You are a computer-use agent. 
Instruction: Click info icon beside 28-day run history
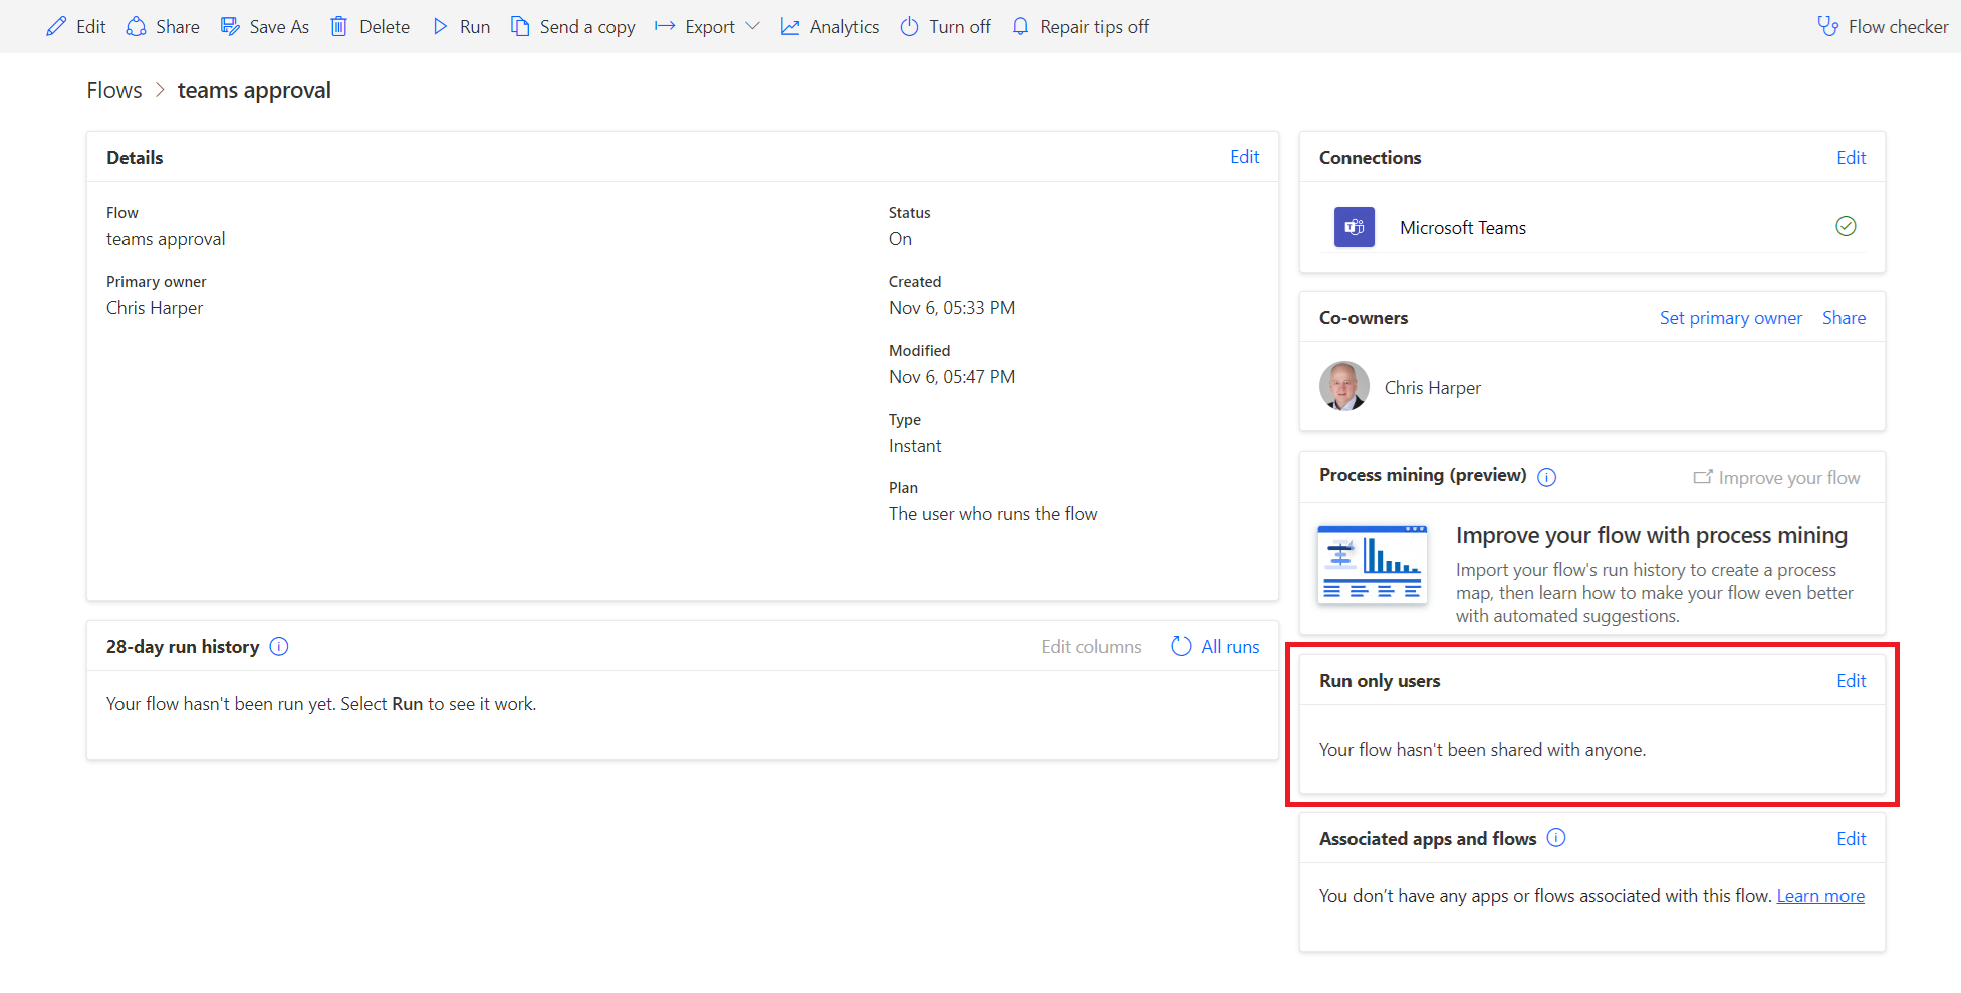pos(280,647)
